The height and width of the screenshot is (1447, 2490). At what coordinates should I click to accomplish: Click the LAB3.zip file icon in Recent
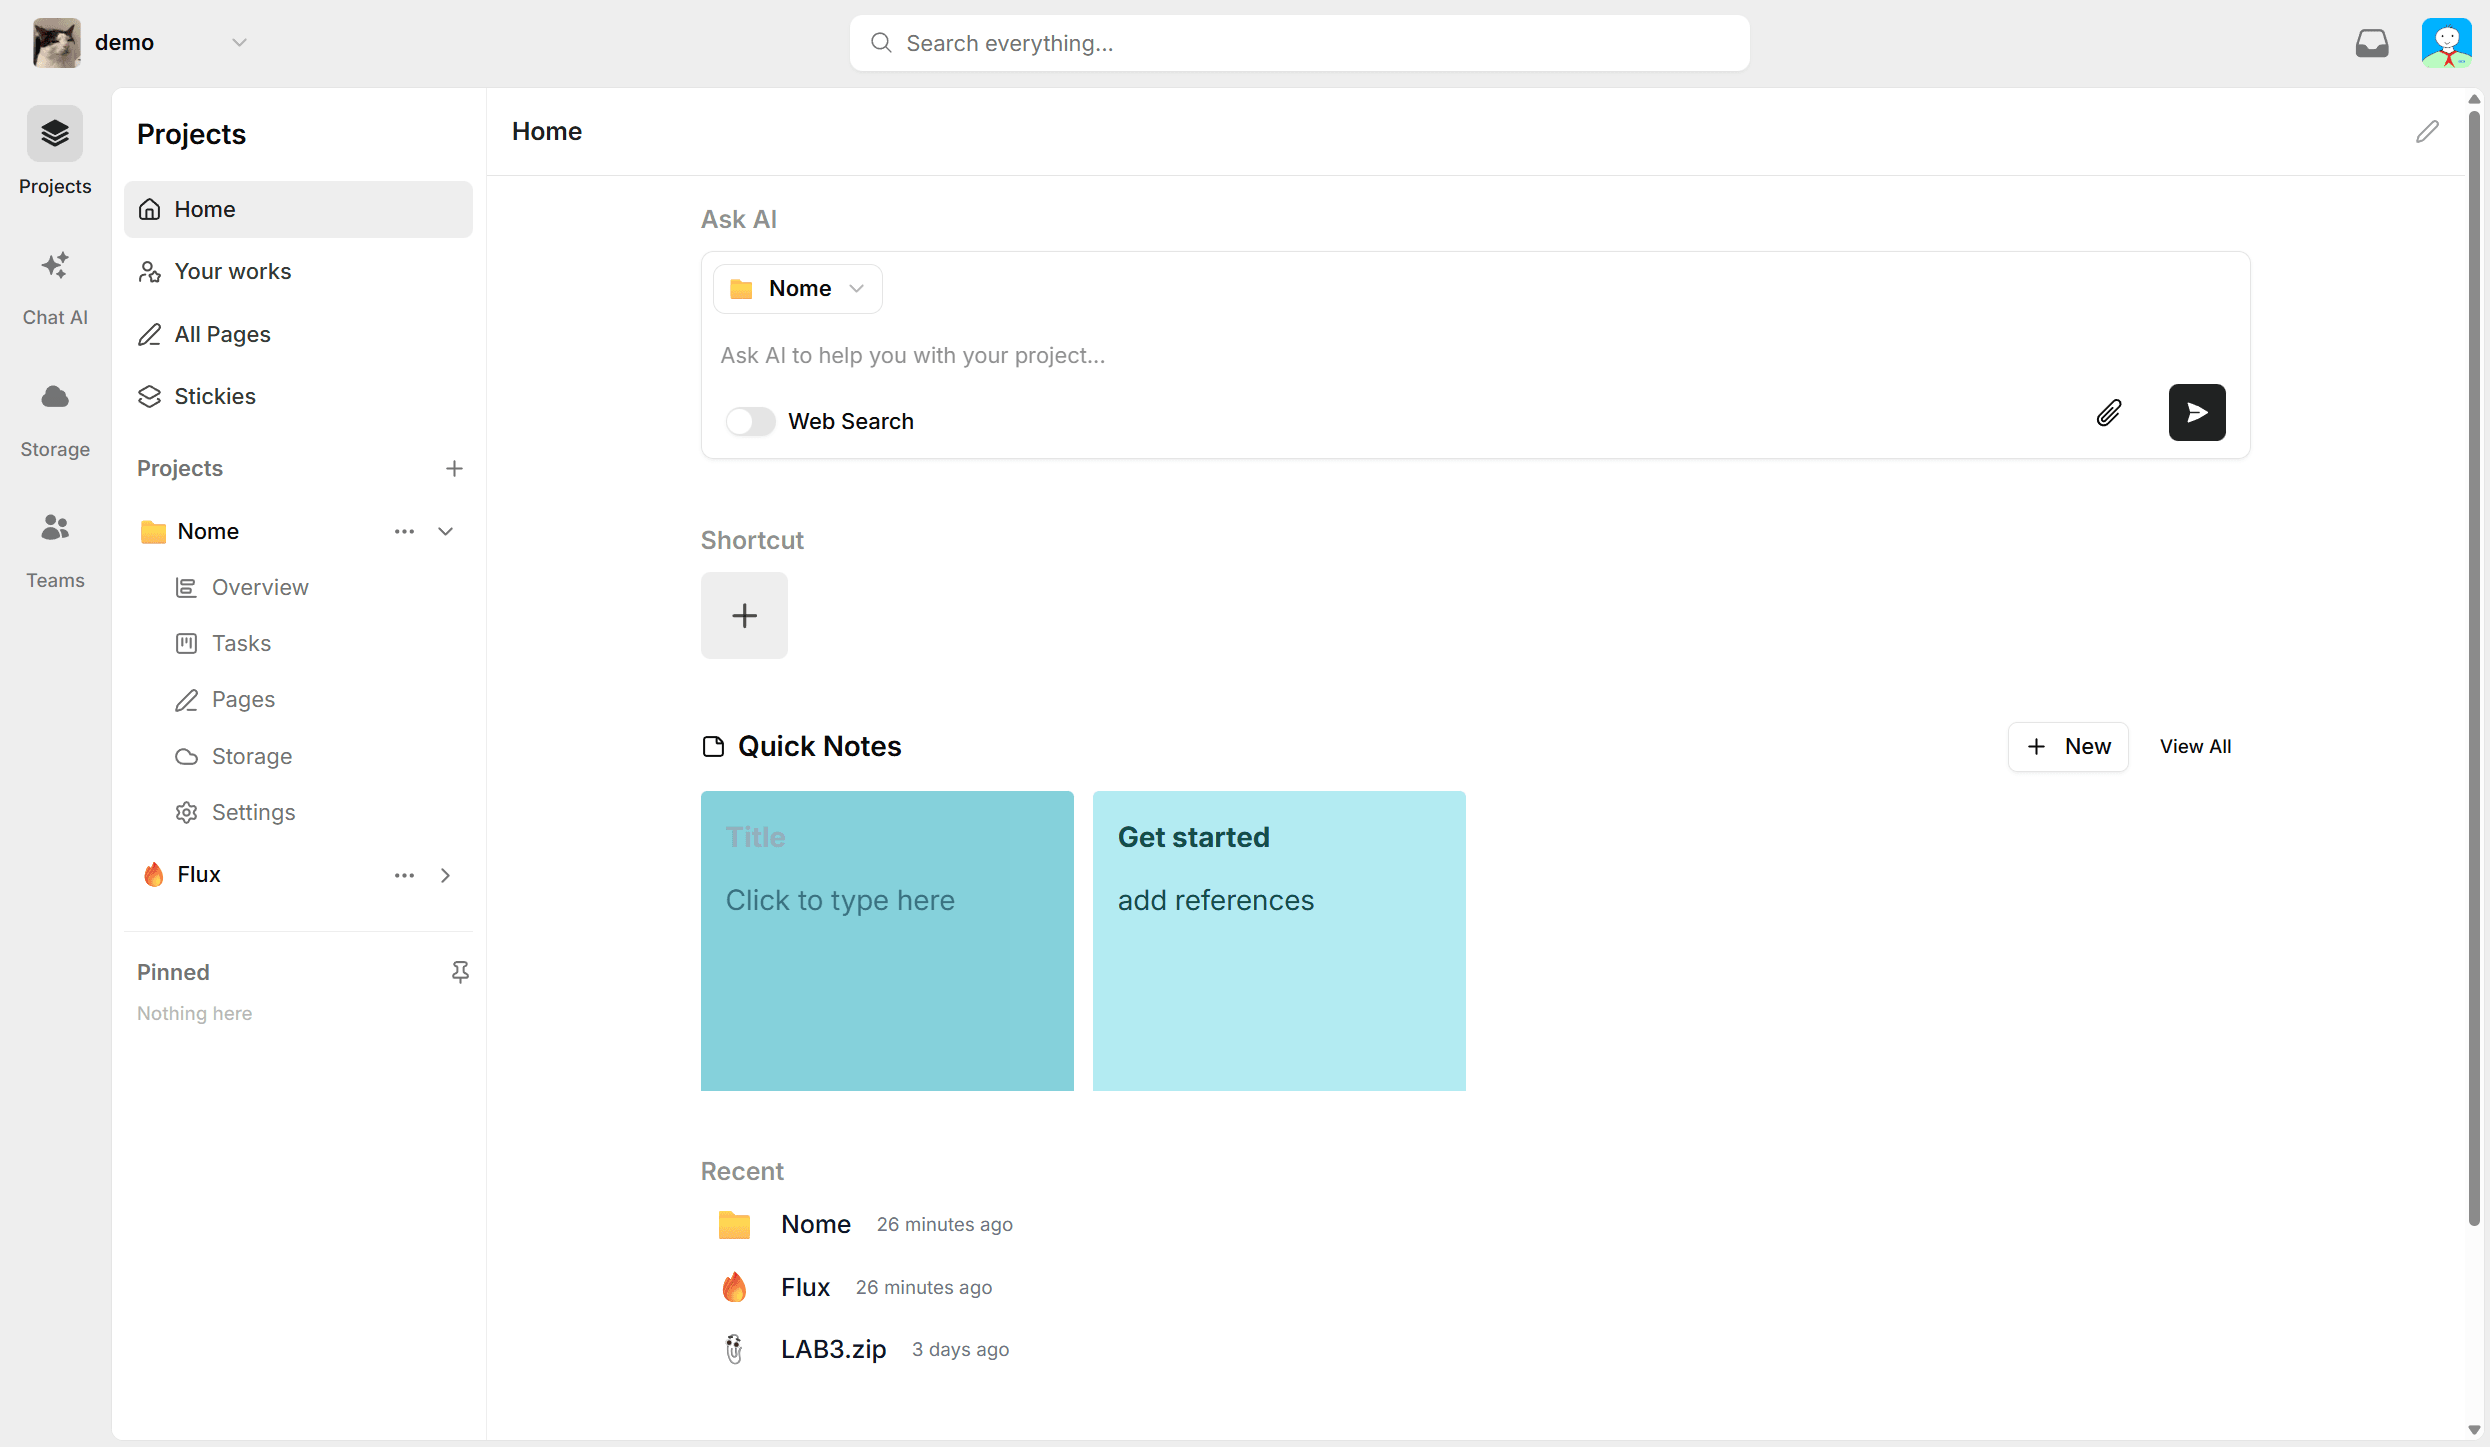click(x=734, y=1349)
